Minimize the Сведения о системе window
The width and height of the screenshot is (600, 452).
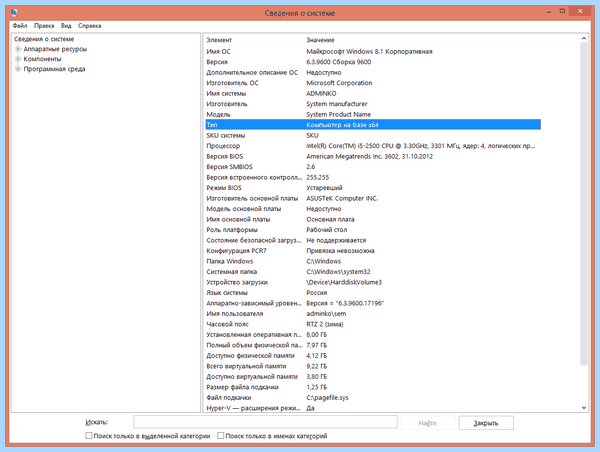(549, 11)
